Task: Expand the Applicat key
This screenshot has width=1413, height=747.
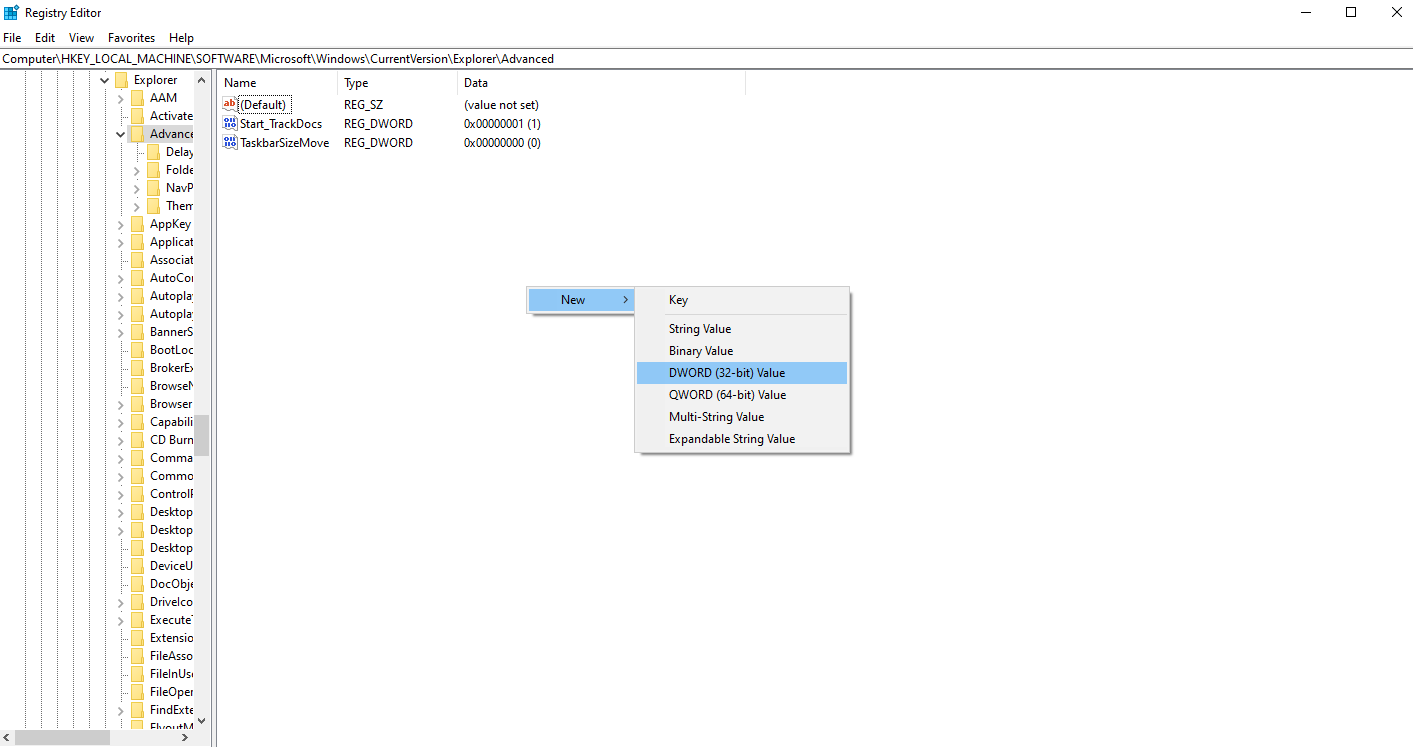Action: click(121, 242)
